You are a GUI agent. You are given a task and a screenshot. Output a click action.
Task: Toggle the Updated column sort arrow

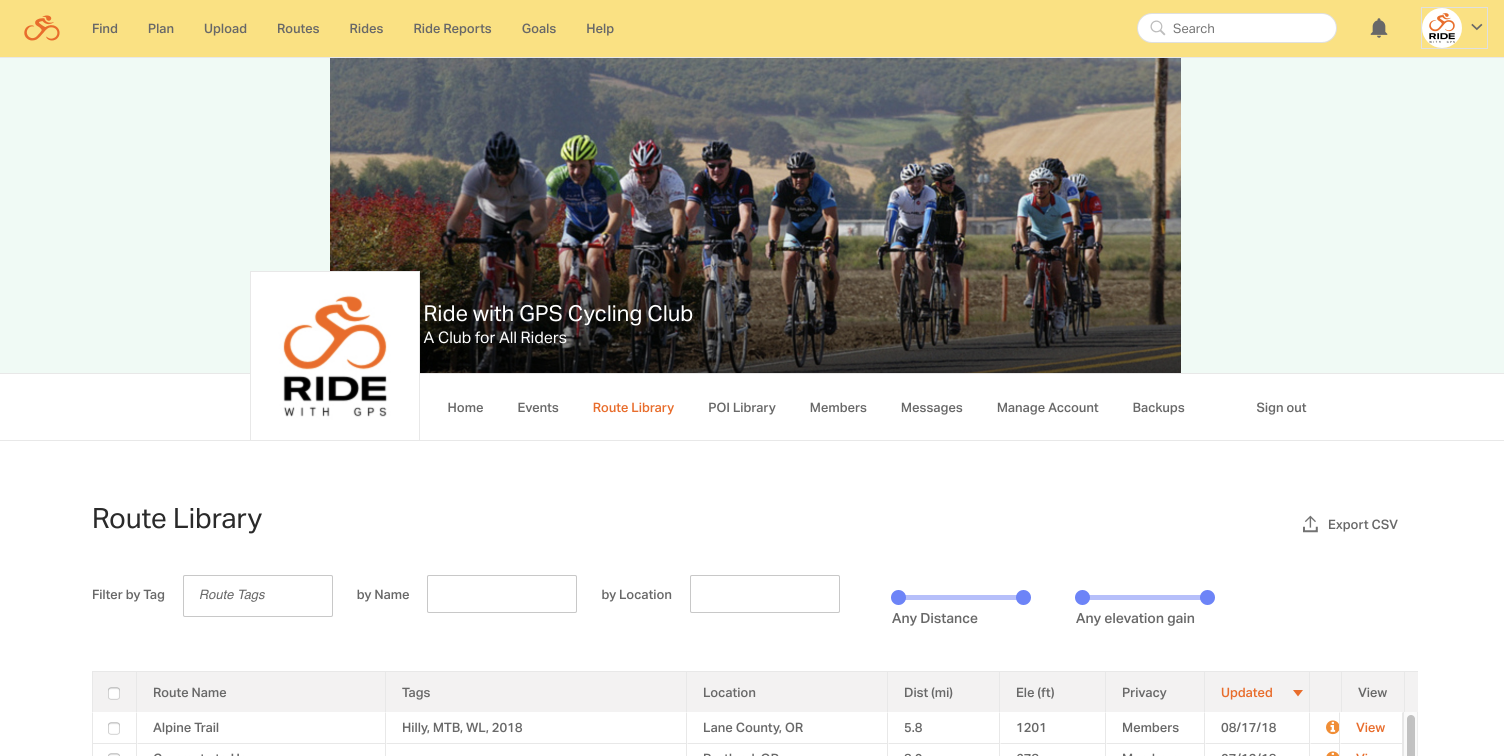point(1298,693)
